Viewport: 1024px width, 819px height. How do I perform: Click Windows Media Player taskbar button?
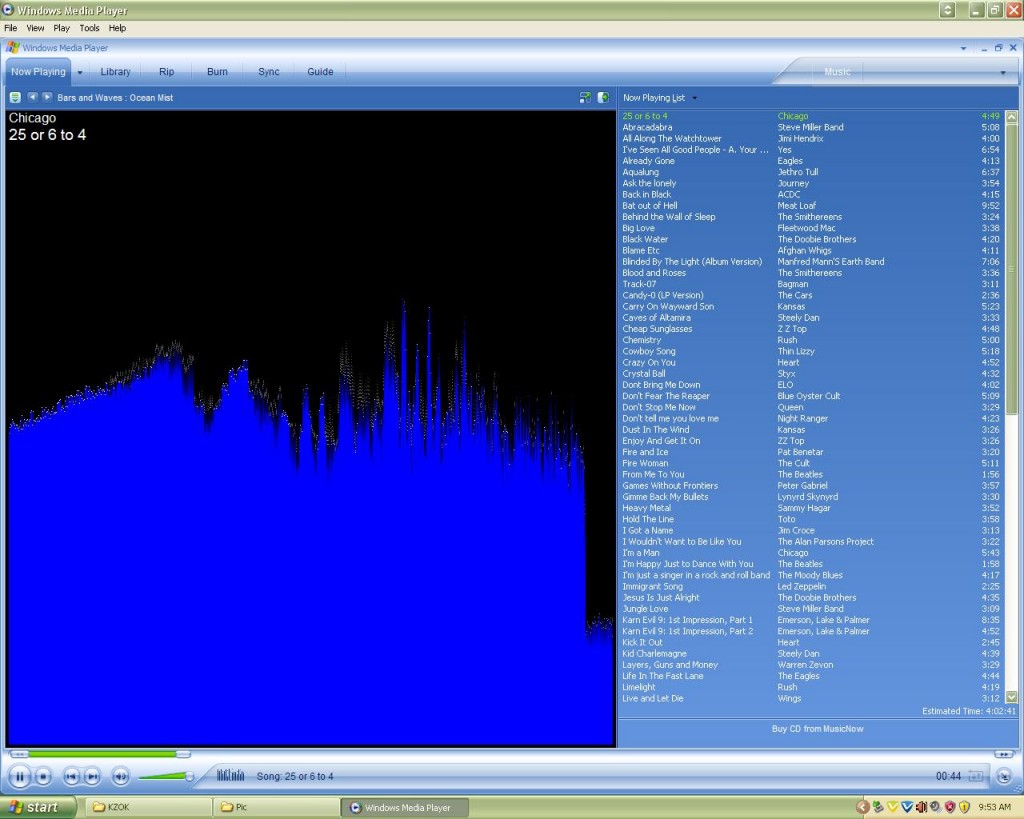406,807
